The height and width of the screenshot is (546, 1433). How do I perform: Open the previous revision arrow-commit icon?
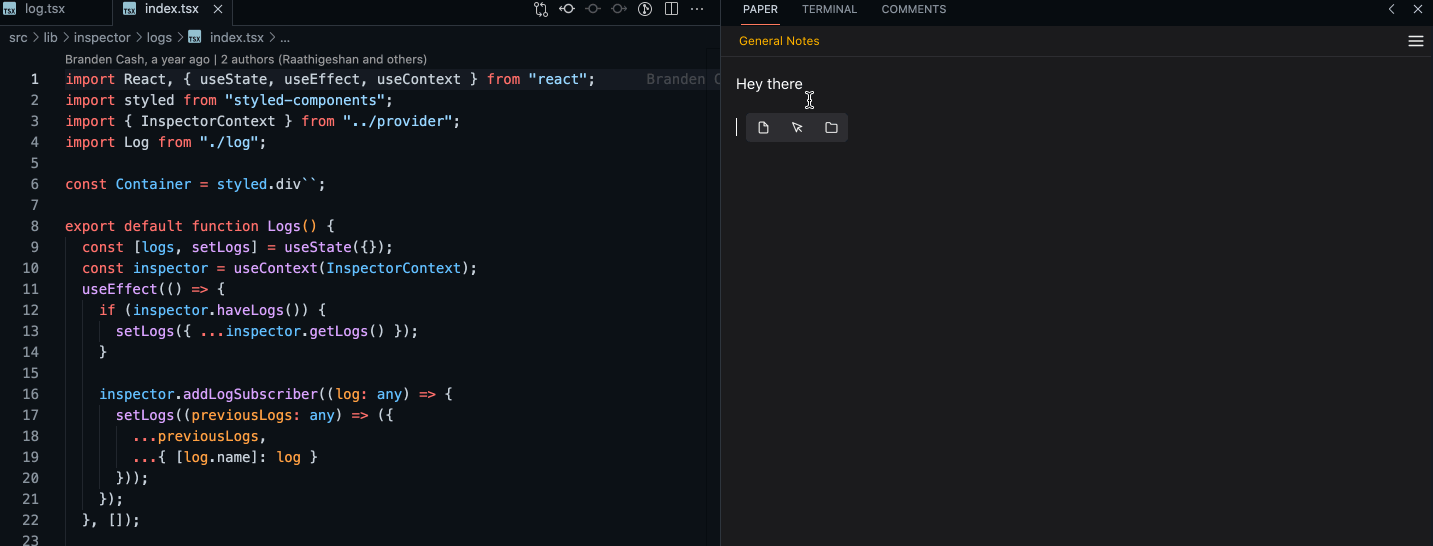(x=567, y=9)
